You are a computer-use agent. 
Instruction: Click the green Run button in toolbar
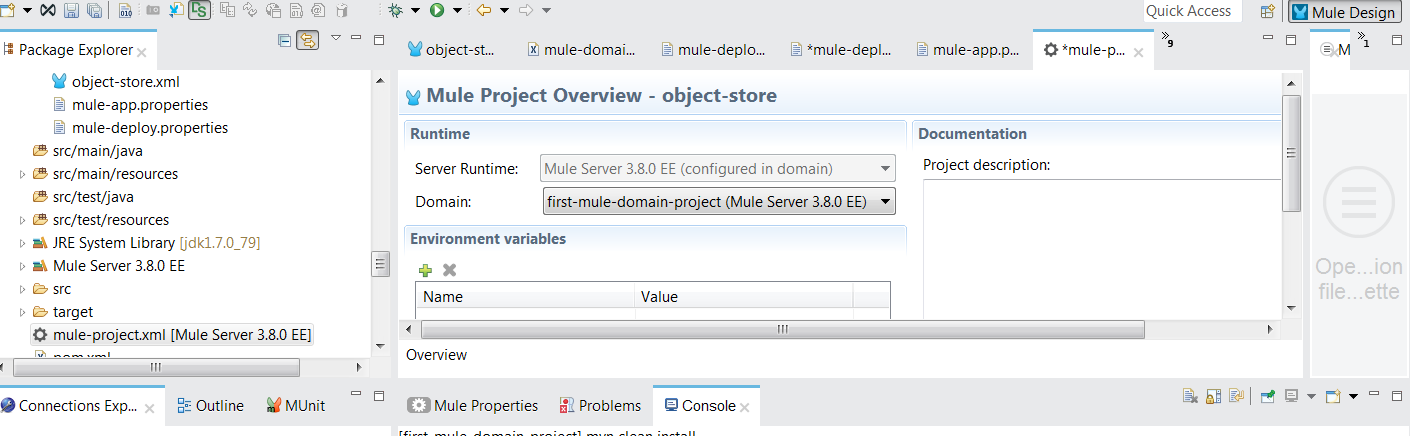point(437,11)
